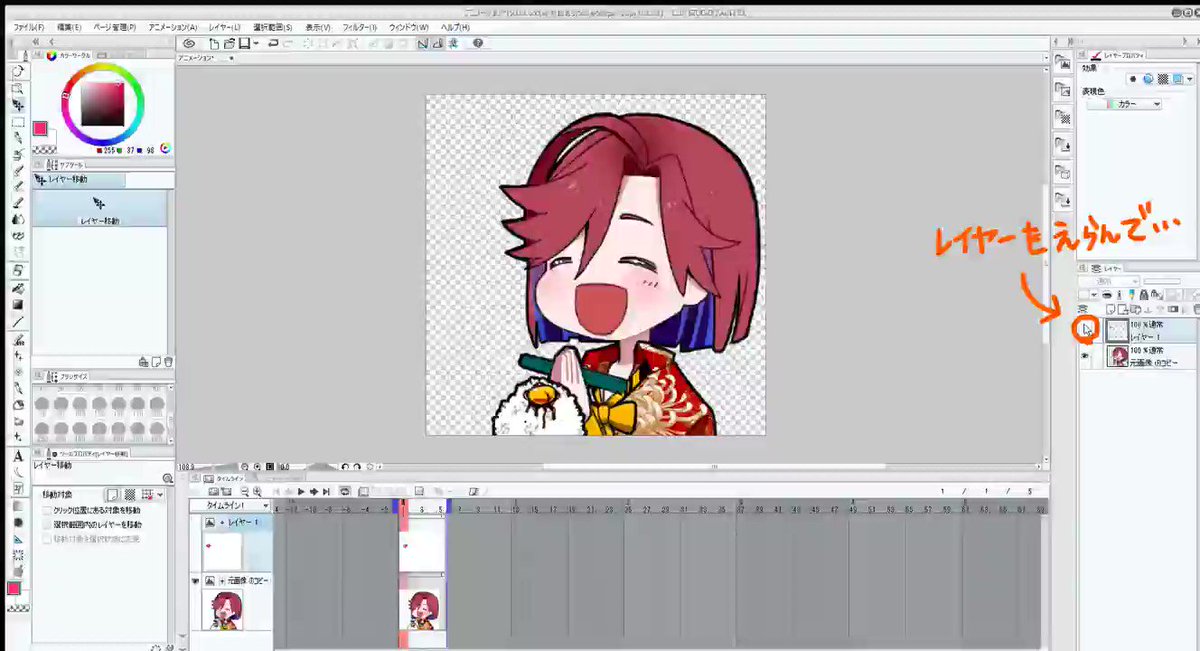1200x651 pixels.
Task: Delete the layer with the trash icon
Action: (x=1196, y=310)
